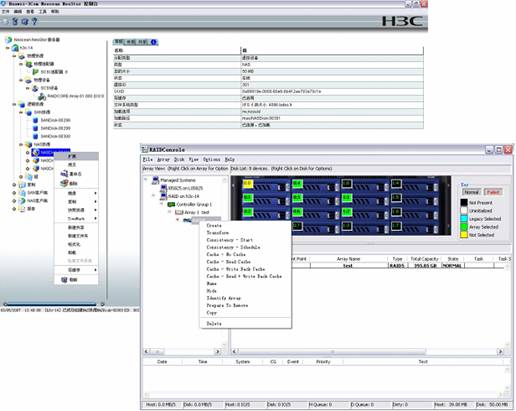Expand the NAS clients tree node
The height and width of the screenshot is (411, 516).
[x=14, y=201]
